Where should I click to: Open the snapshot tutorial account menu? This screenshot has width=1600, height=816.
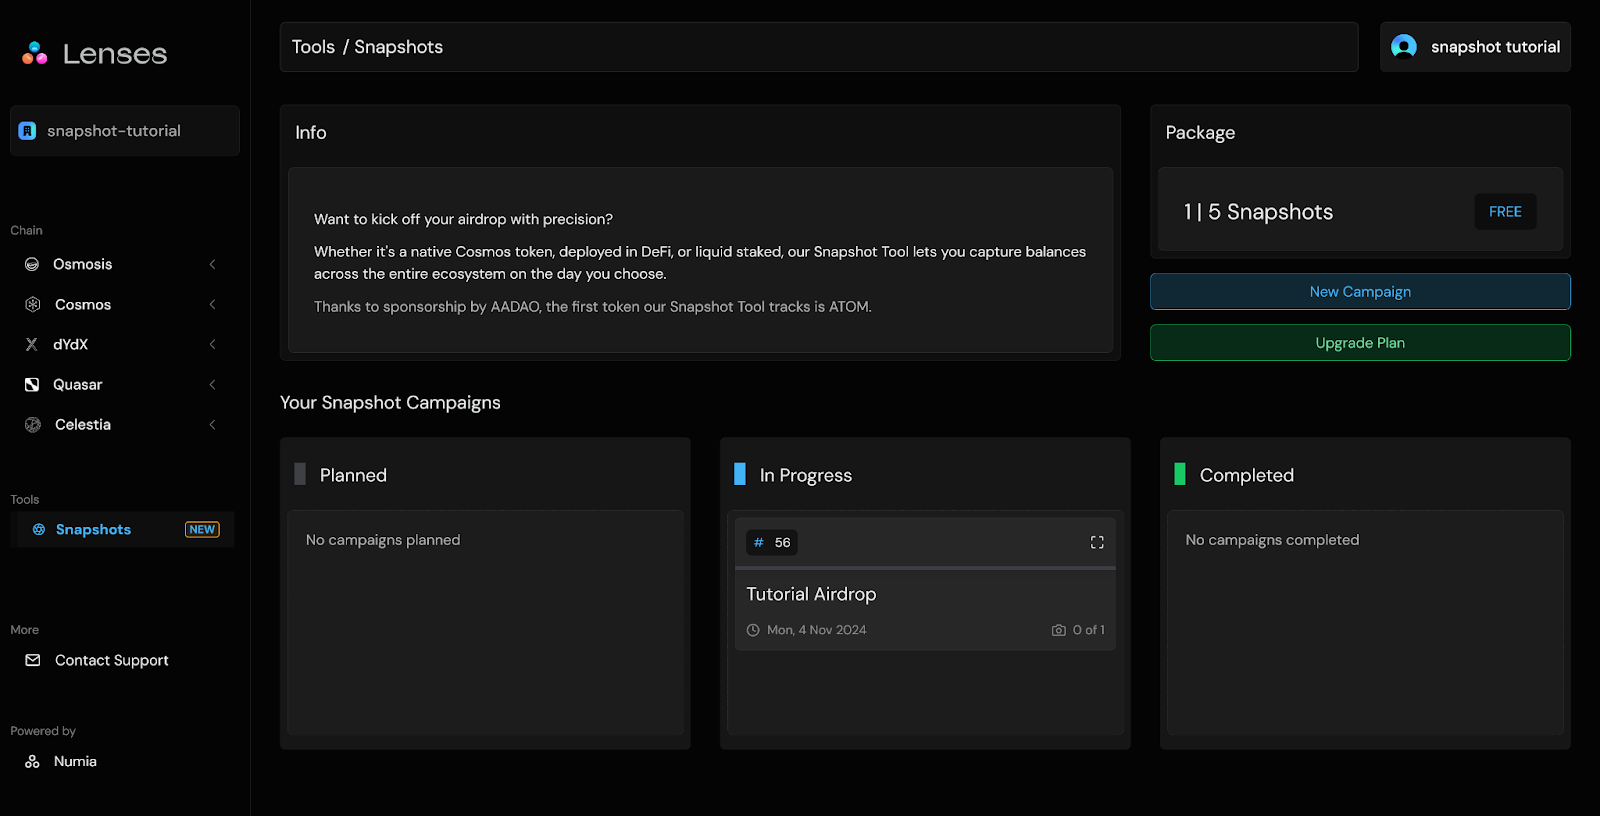click(x=1475, y=47)
